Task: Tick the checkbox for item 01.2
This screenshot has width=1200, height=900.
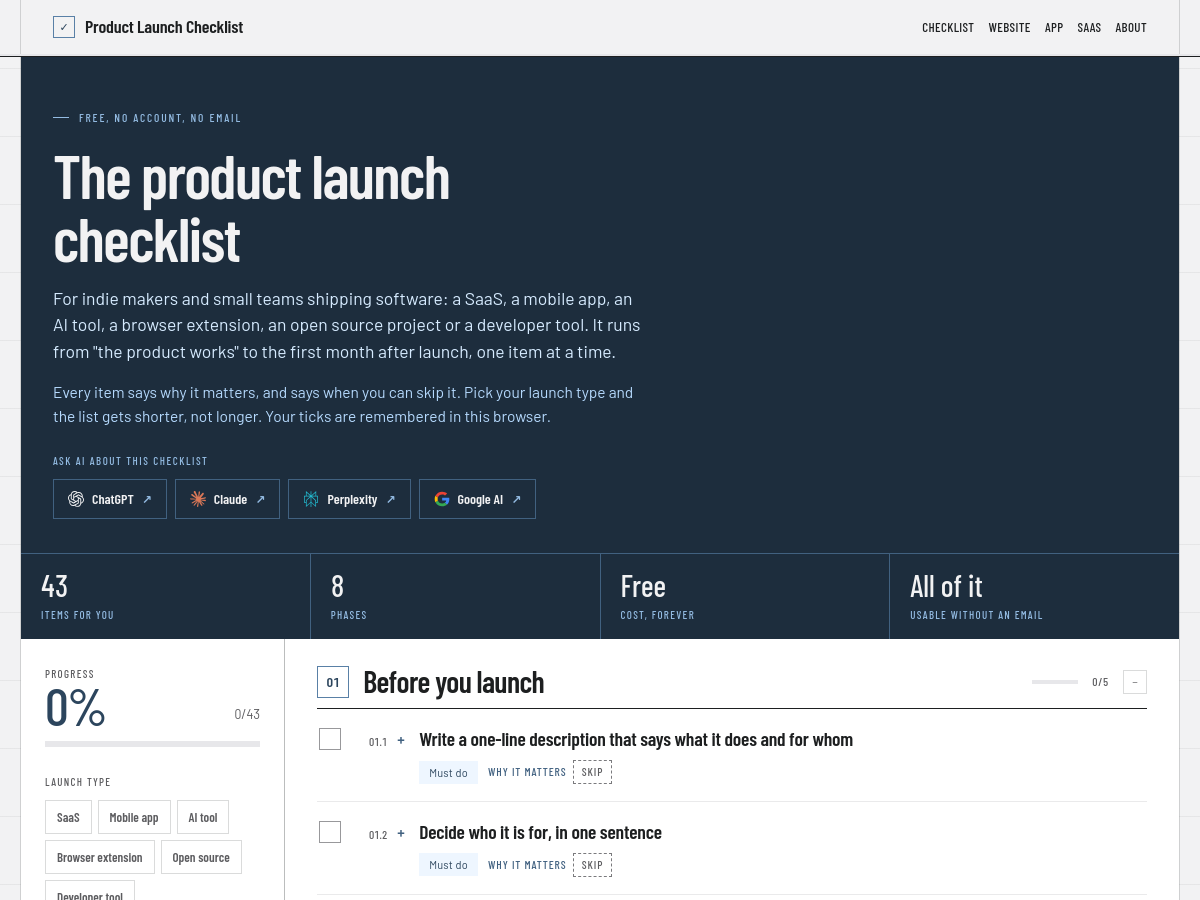Action: click(x=330, y=832)
